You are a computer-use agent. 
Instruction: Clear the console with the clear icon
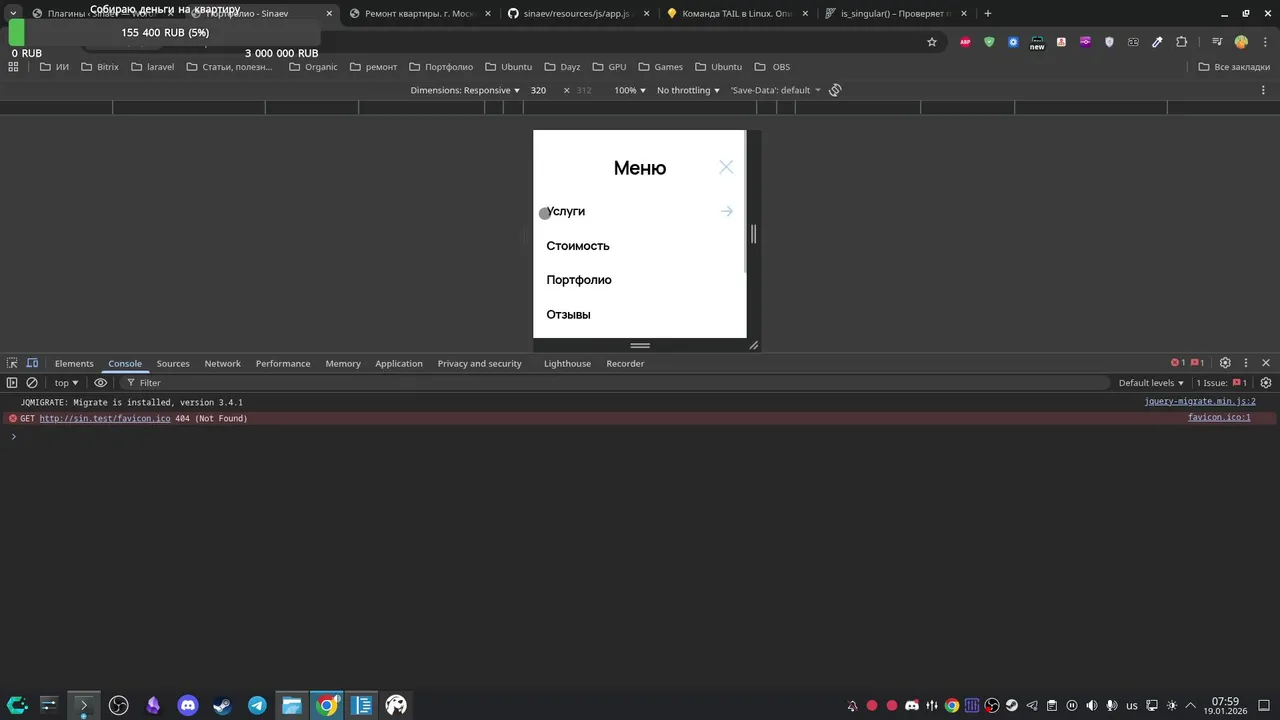point(32,383)
